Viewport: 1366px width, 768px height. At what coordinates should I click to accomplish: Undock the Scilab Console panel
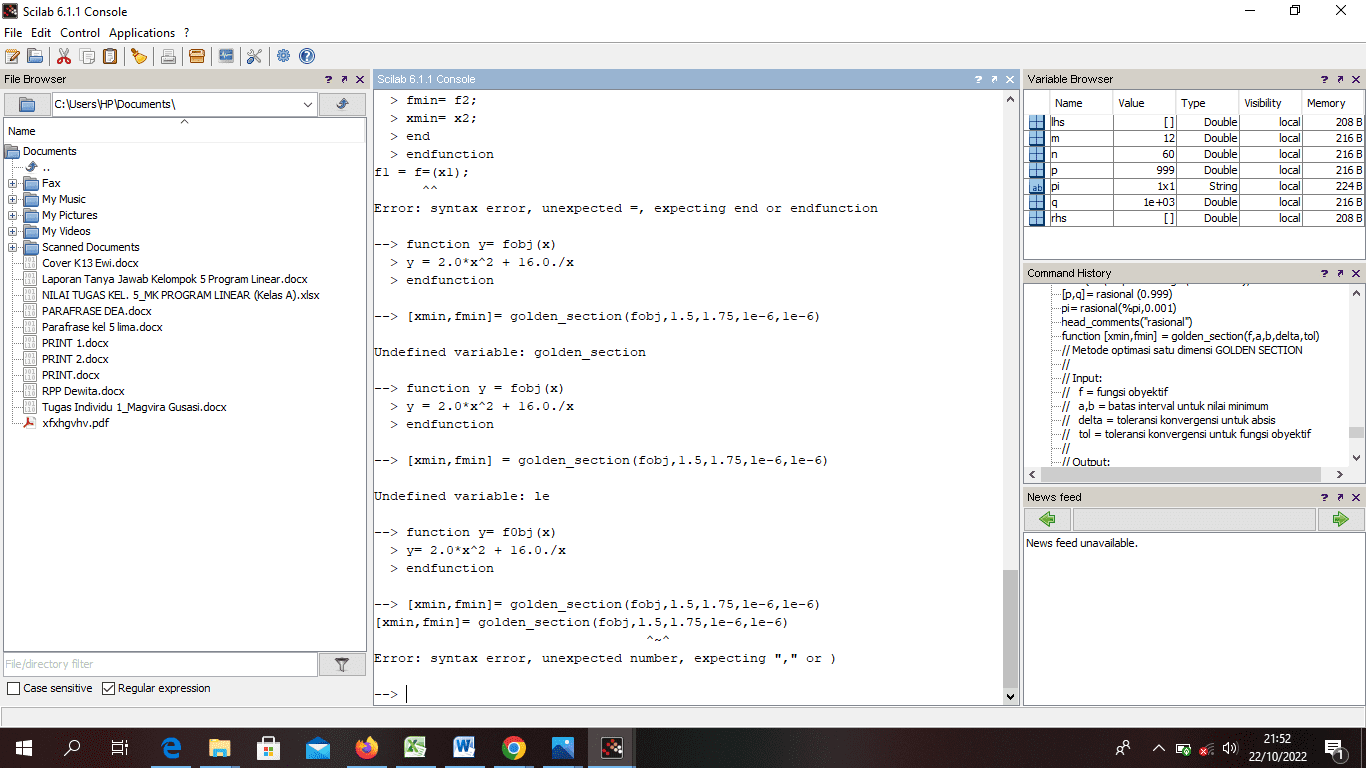point(994,79)
